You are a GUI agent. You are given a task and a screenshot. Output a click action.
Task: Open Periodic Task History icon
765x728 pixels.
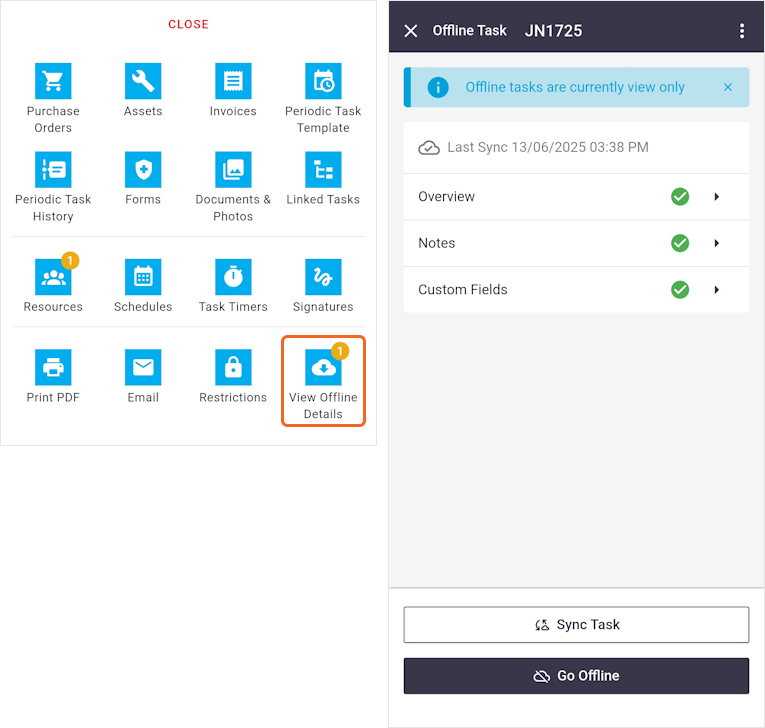coord(53,169)
